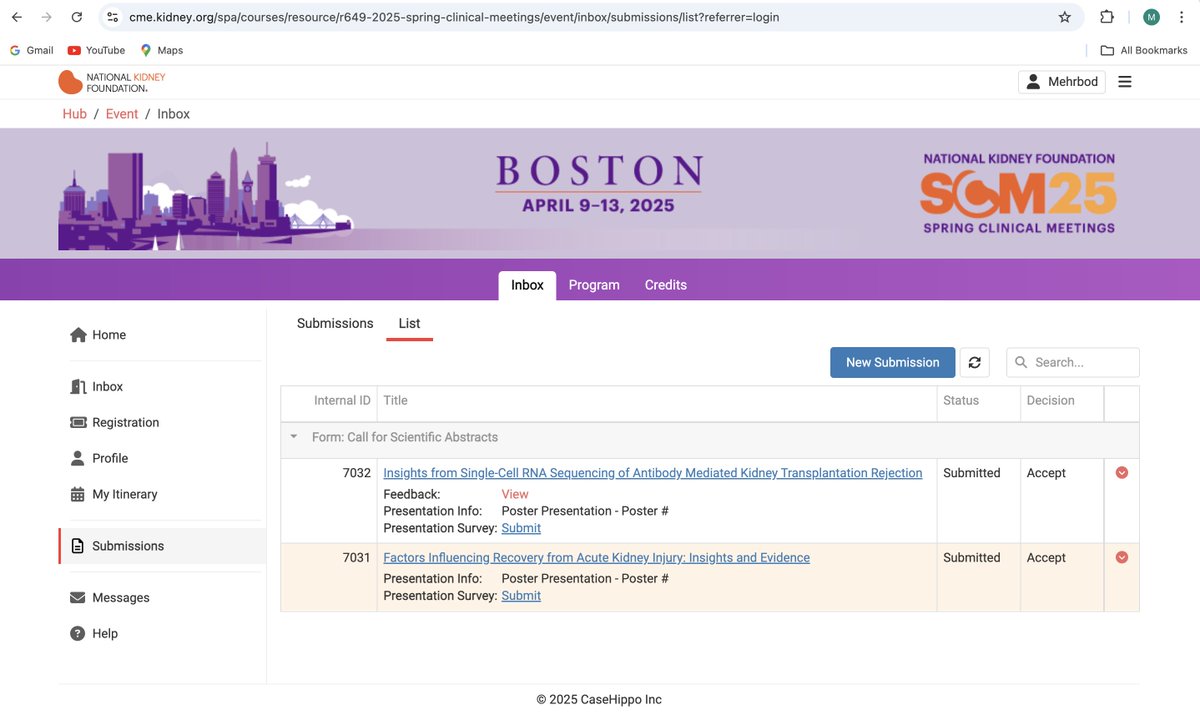Click the site info icon in address bar

(113, 17)
